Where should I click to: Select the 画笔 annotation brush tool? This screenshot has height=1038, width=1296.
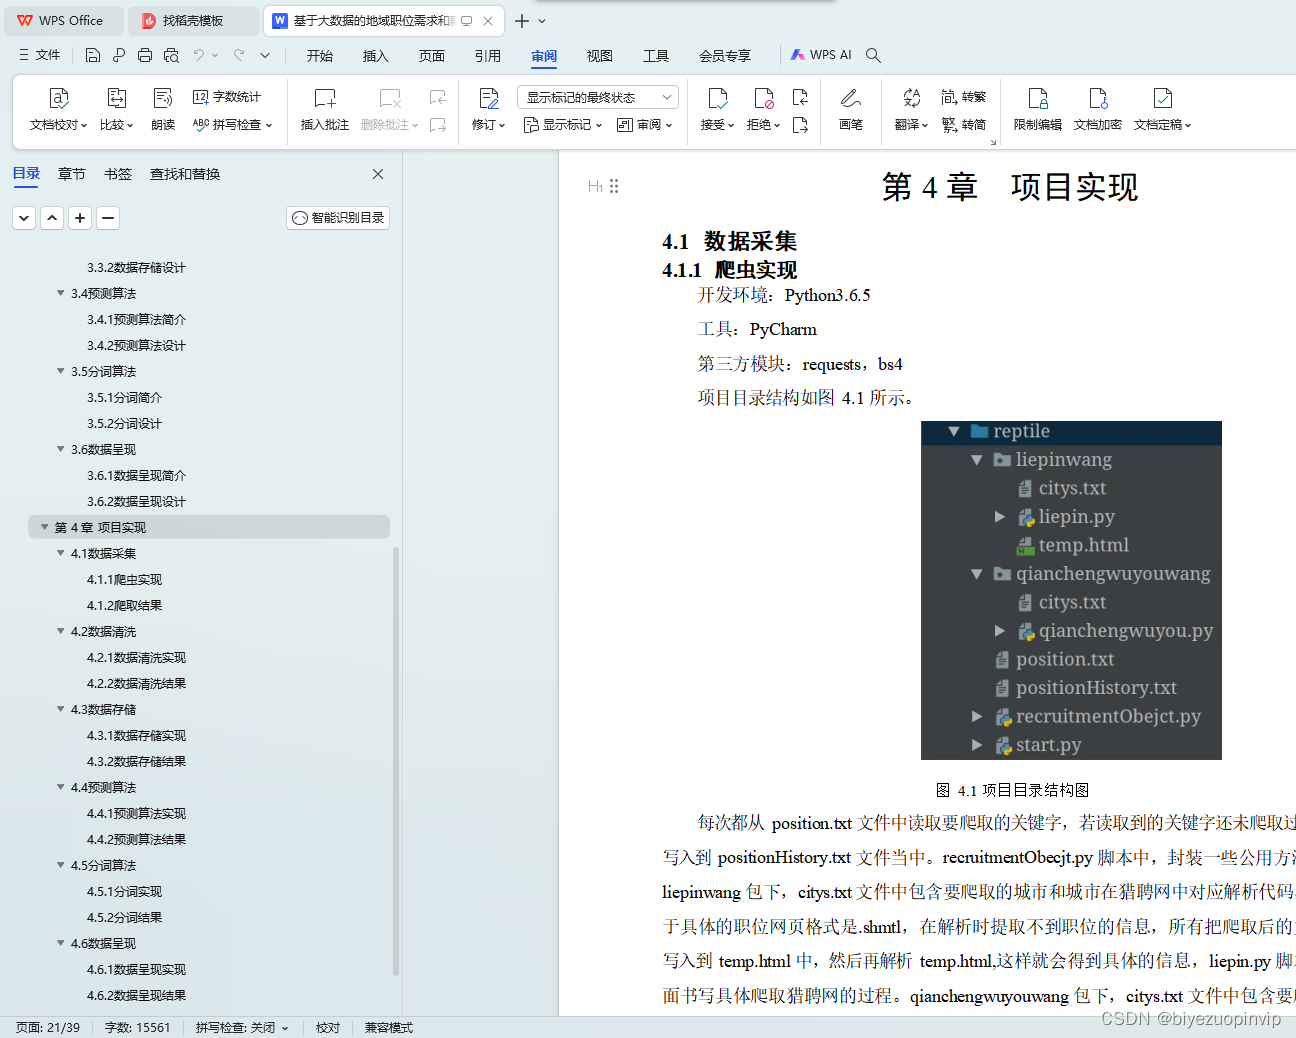[850, 110]
